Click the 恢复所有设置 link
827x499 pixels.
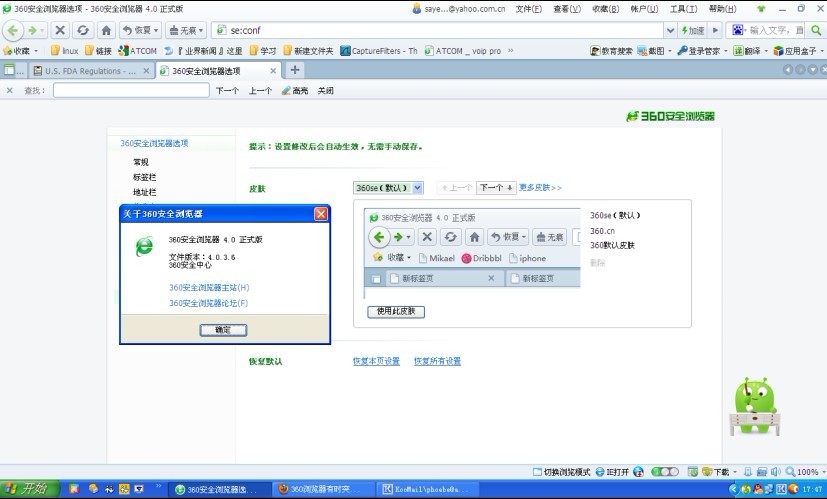pyautogui.click(x=437, y=361)
